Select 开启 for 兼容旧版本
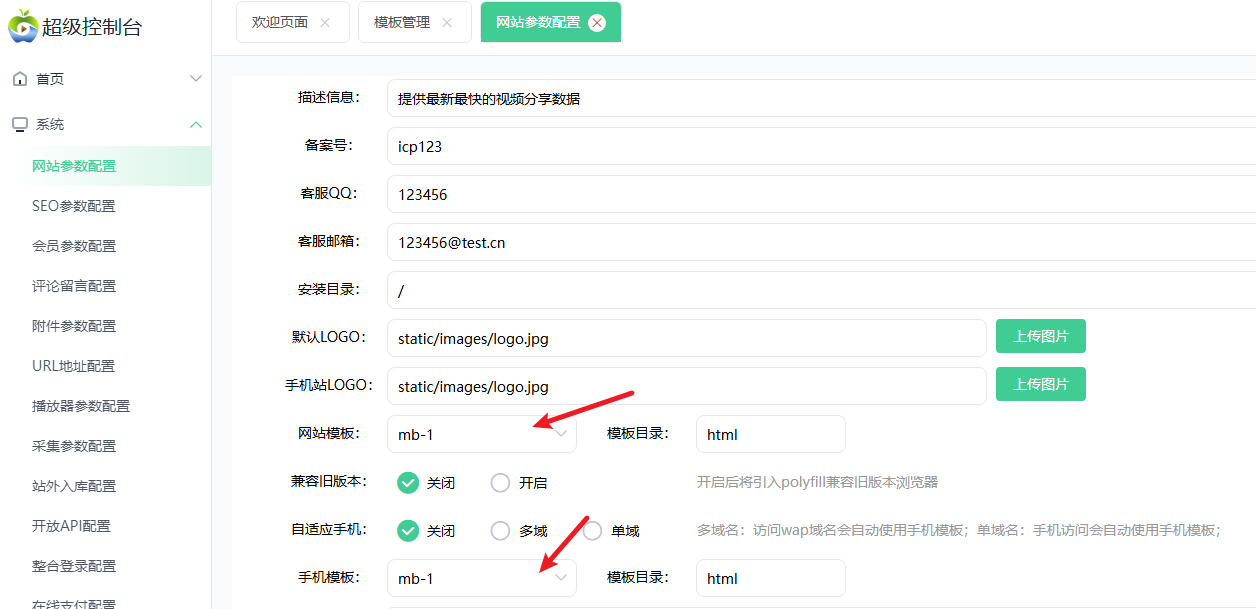Viewport: 1256px width, 609px height. [501, 483]
